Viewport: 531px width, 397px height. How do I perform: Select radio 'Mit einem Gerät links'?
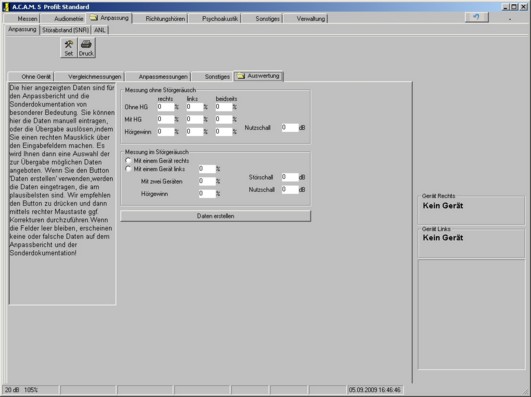click(128, 169)
